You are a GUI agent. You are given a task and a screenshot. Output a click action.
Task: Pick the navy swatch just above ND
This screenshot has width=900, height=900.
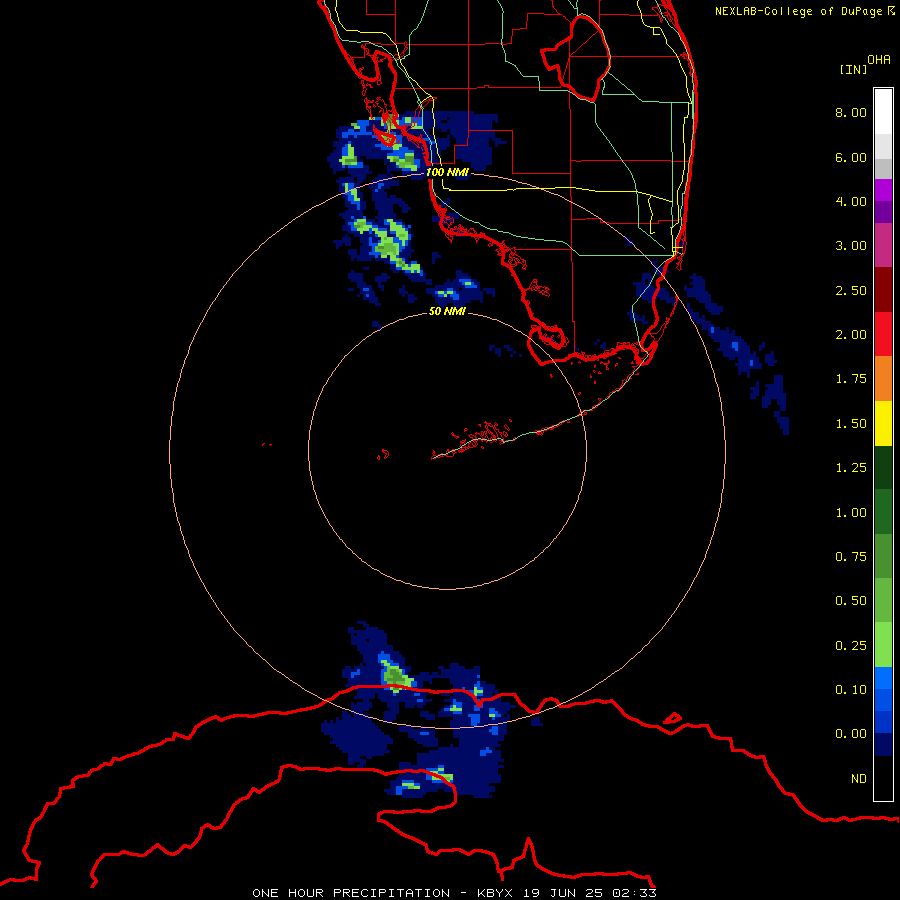point(883,745)
